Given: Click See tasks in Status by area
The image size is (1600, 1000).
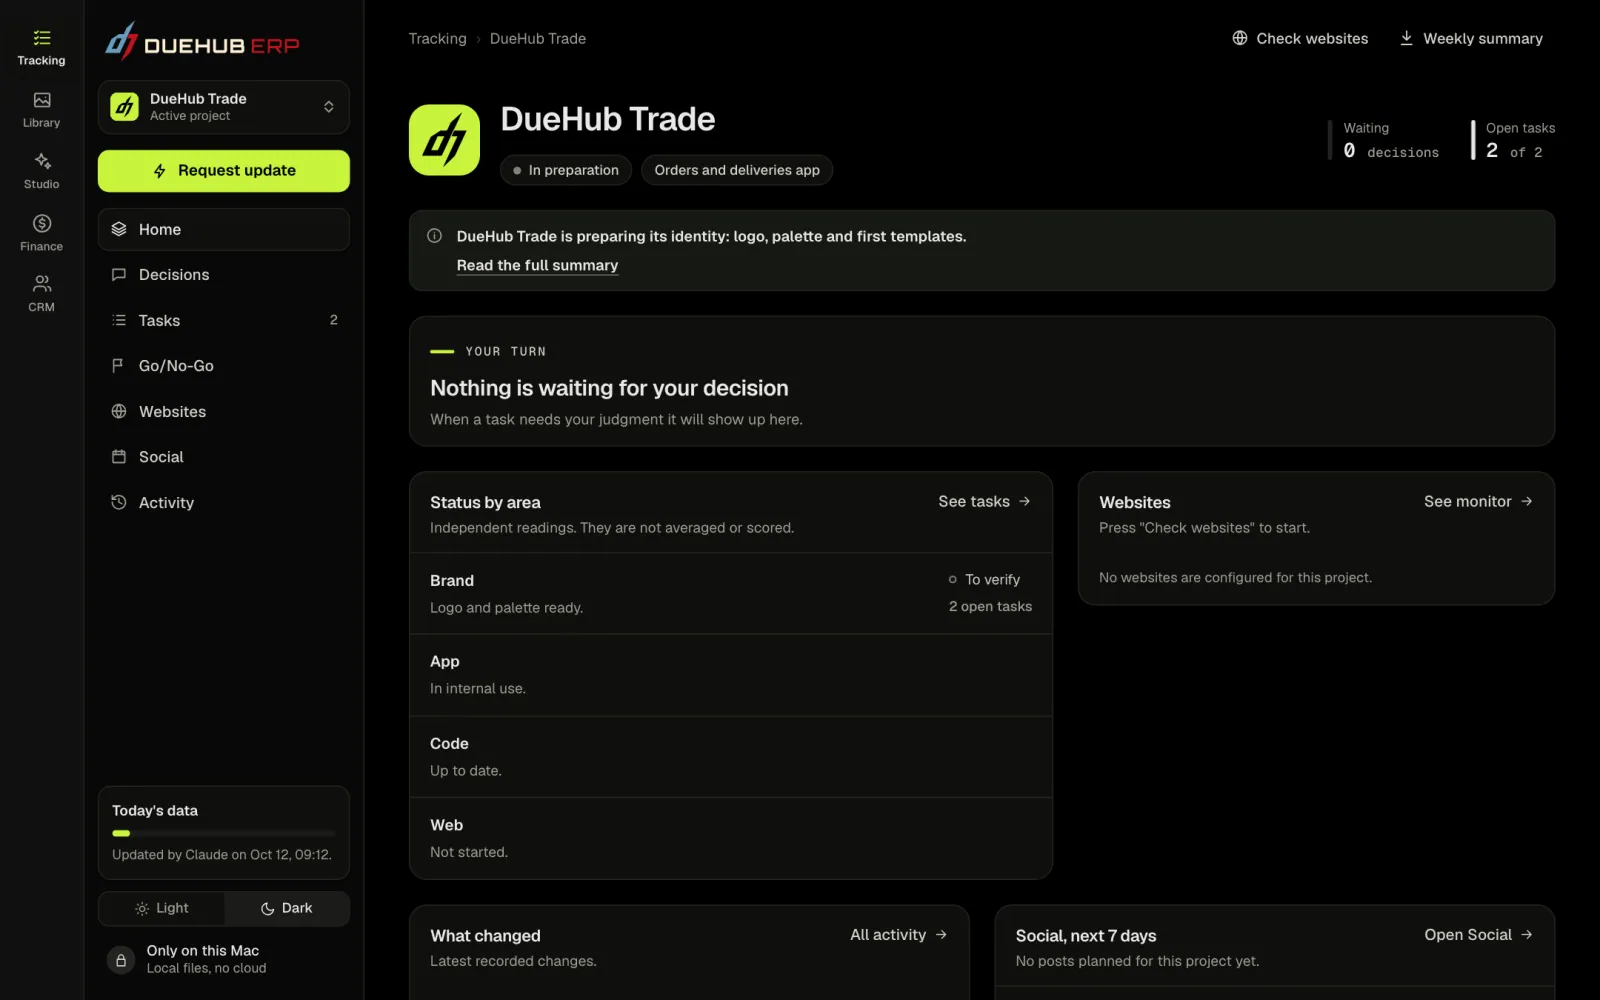Looking at the screenshot, I should coord(984,501).
